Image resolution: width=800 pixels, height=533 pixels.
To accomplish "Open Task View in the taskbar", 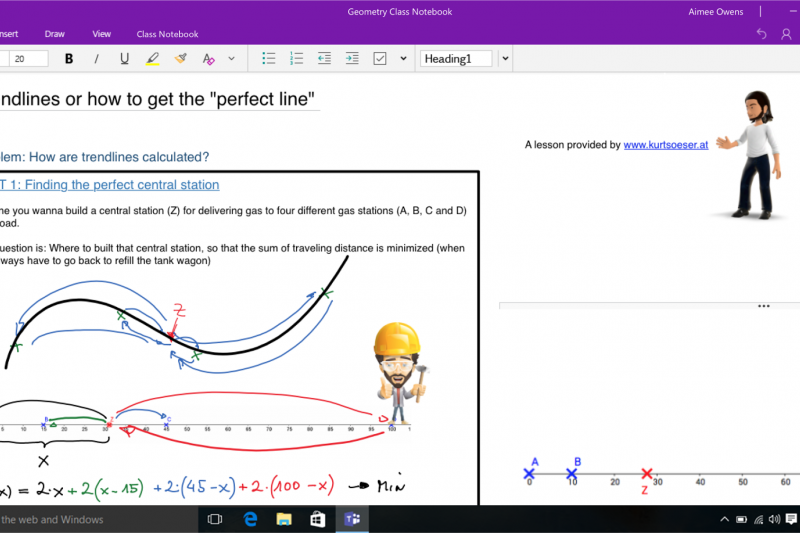I will pyautogui.click(x=215, y=519).
